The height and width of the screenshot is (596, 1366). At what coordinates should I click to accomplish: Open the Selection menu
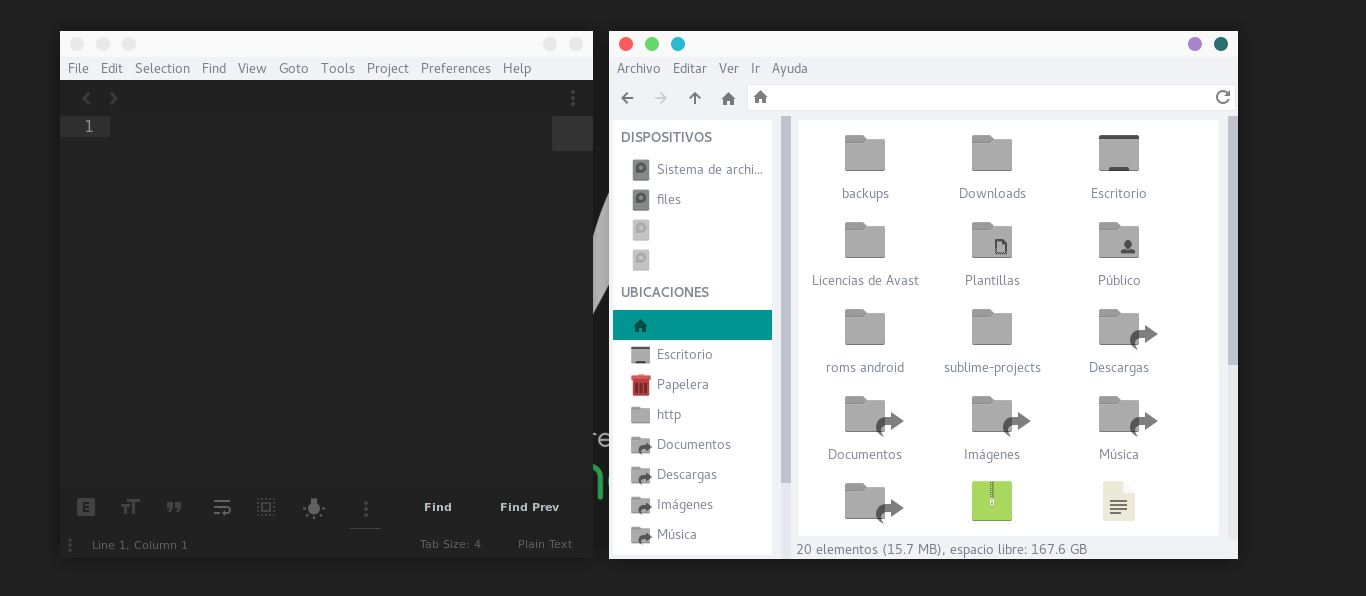click(x=162, y=68)
